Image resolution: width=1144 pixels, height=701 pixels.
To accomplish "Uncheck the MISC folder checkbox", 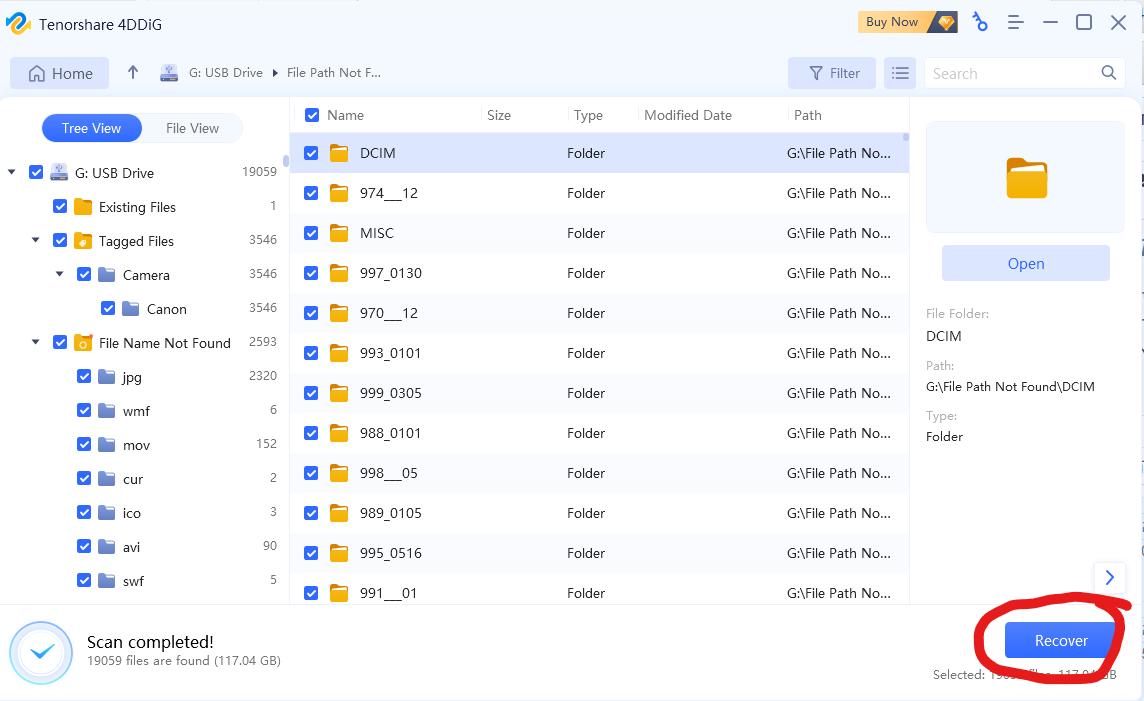I will point(311,233).
